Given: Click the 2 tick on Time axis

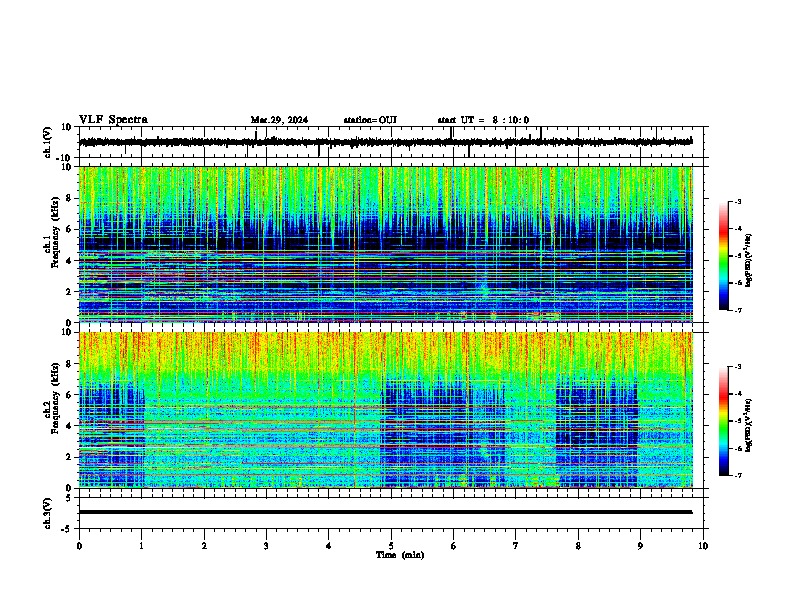Looking at the screenshot, I should tap(204, 546).
